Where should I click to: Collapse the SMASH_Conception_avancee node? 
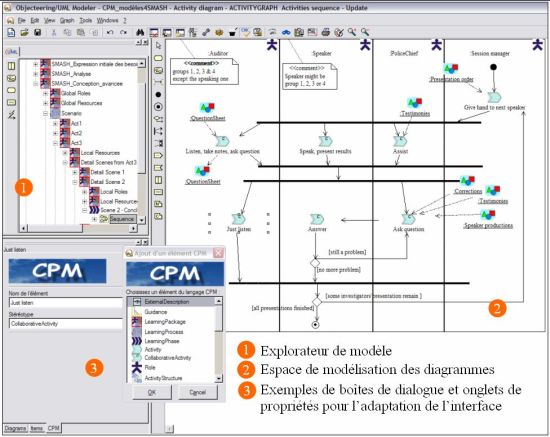pos(35,84)
